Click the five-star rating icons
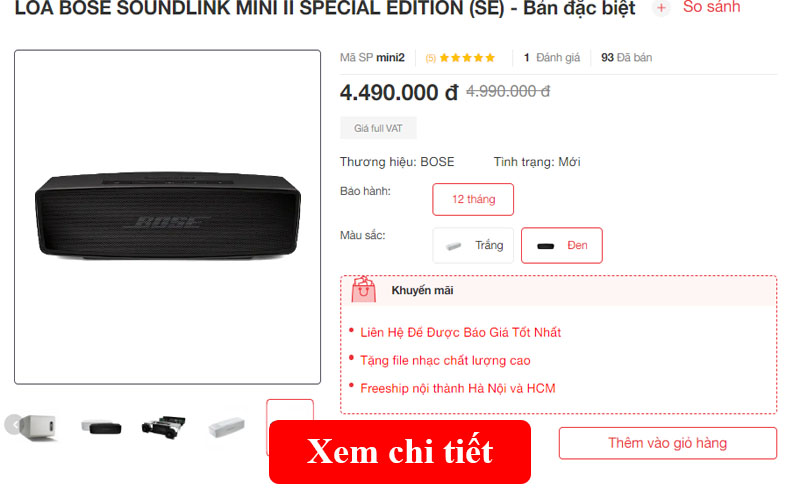 (467, 58)
